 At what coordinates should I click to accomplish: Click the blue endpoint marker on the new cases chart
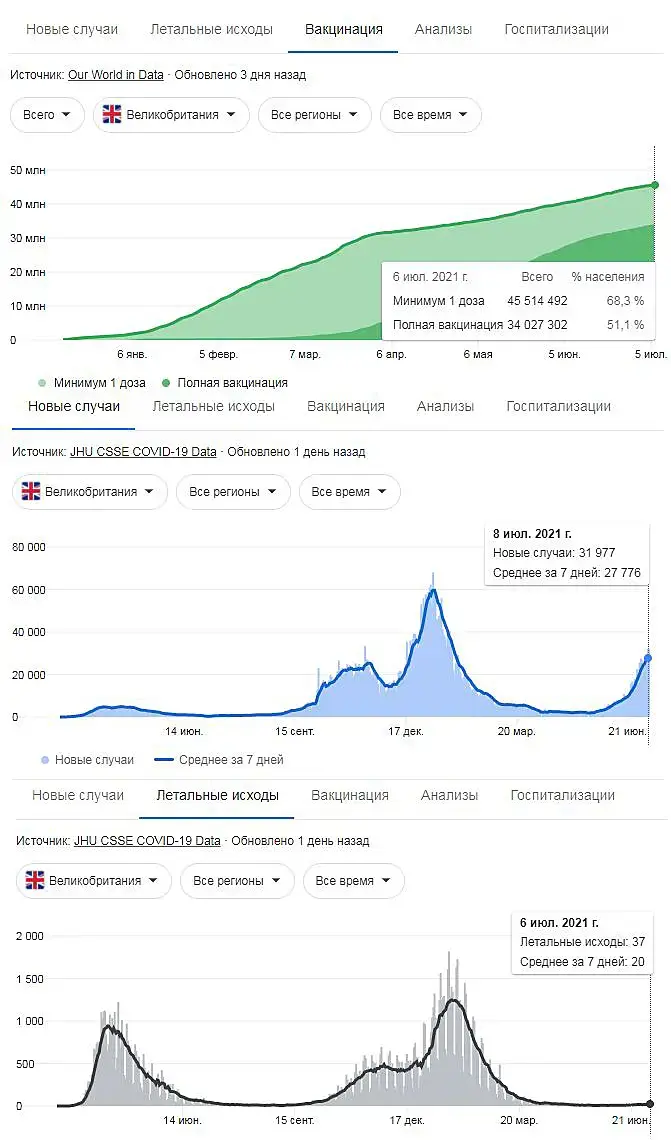pos(648,658)
